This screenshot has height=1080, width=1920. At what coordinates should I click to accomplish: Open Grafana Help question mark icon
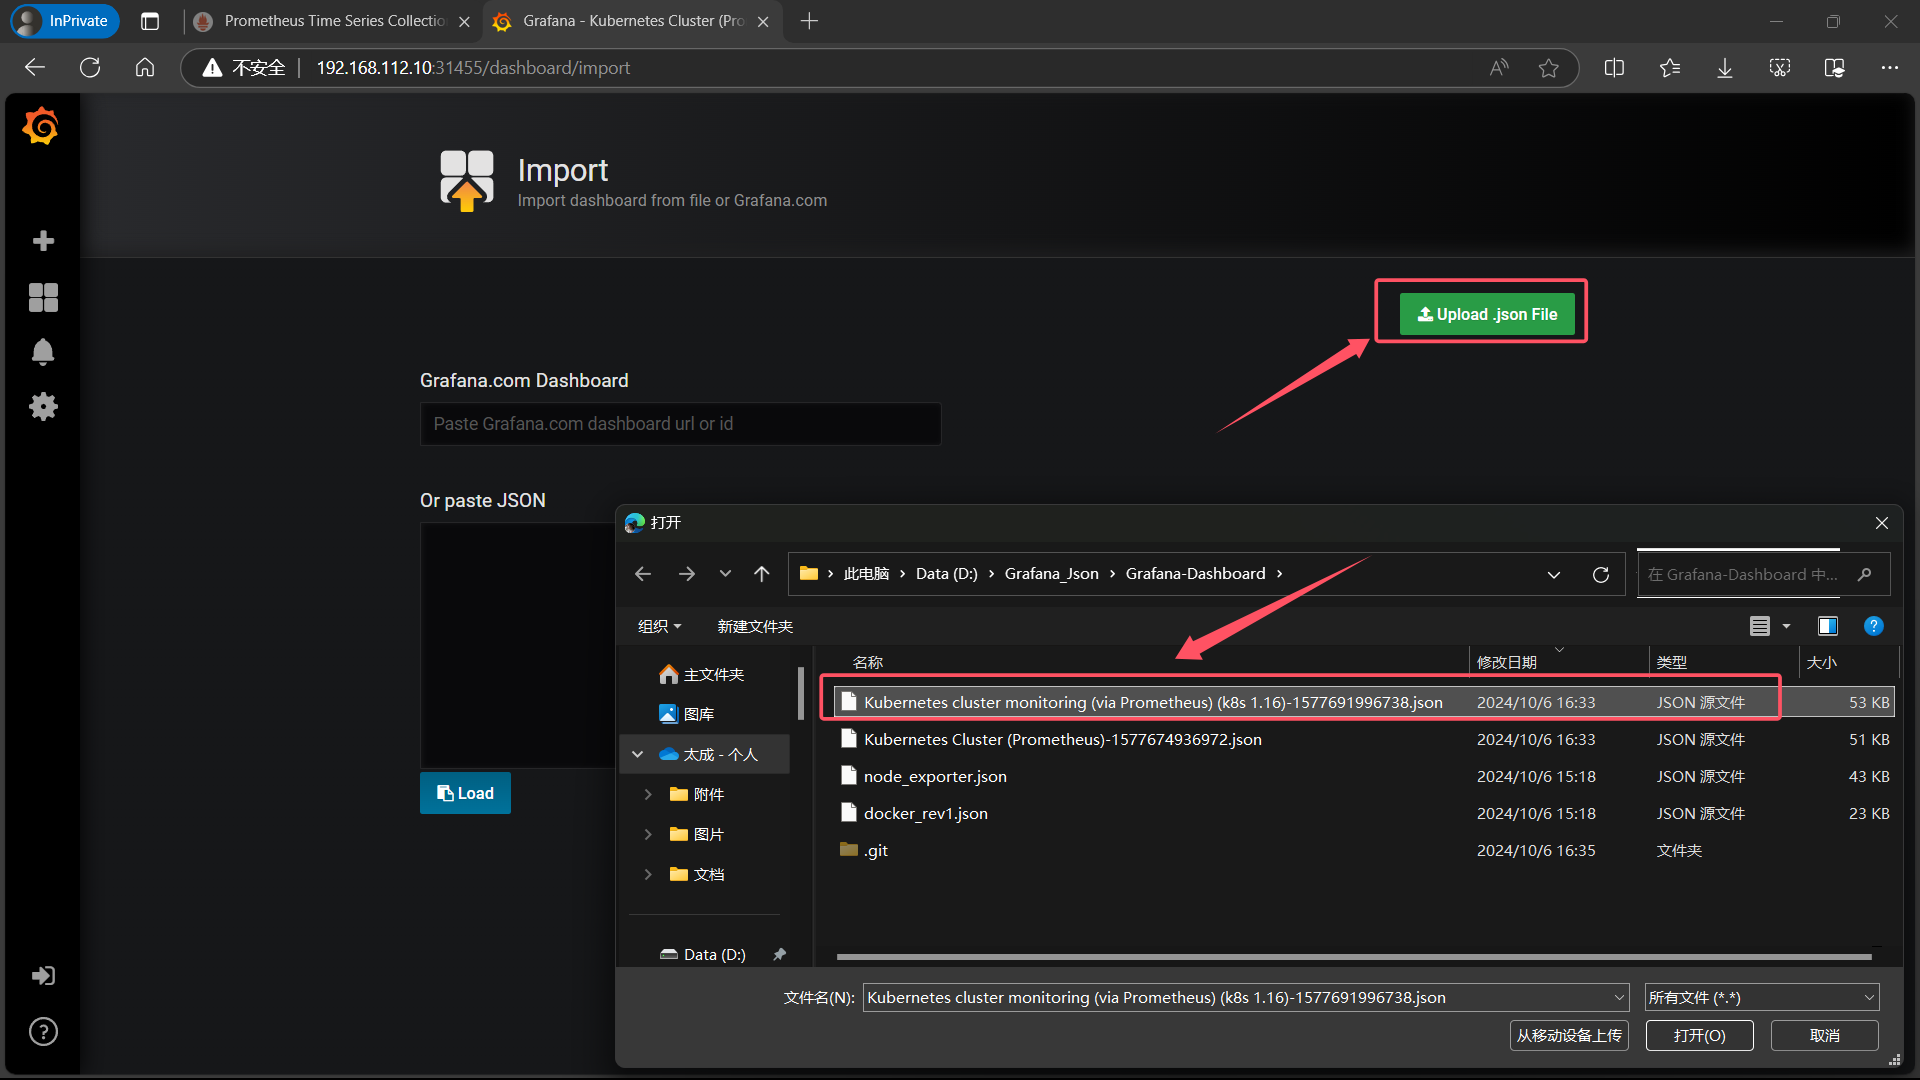[43, 1031]
